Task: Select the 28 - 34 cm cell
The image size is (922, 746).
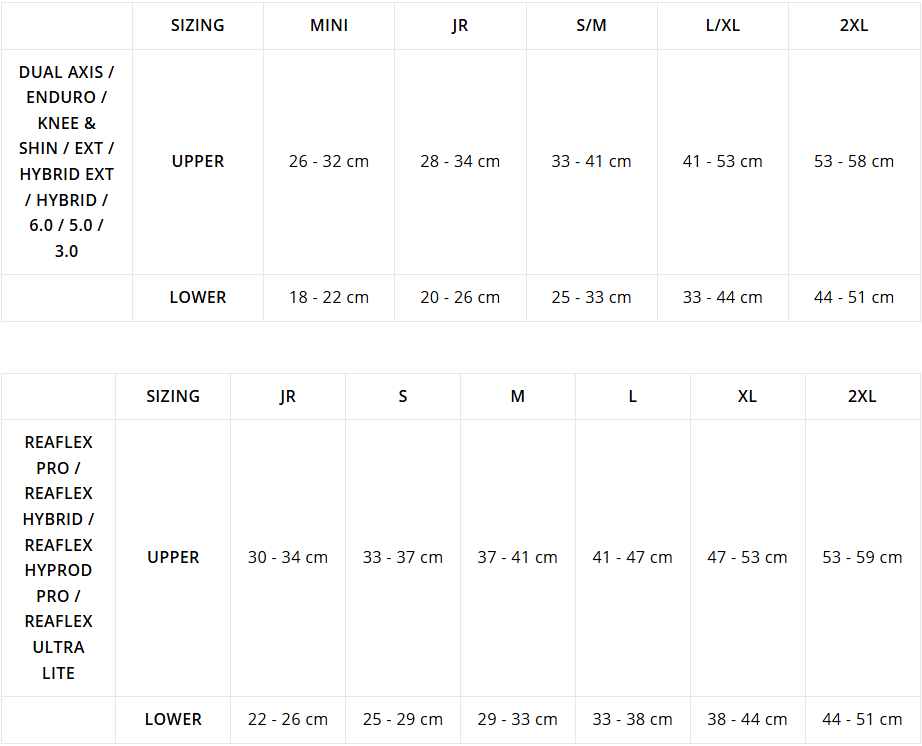Action: pyautogui.click(x=460, y=161)
